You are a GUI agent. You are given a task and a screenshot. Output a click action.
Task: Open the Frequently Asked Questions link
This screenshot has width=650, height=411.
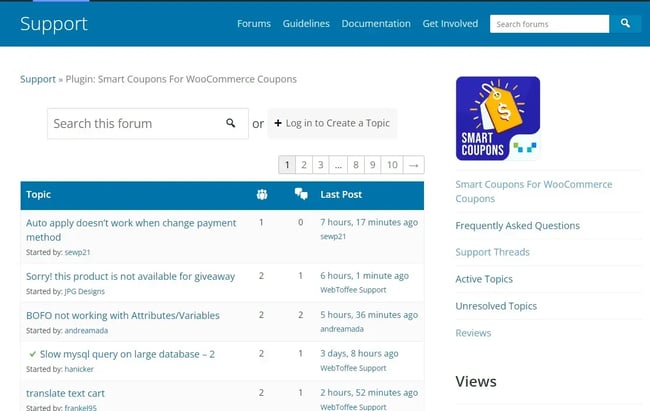[517, 226]
